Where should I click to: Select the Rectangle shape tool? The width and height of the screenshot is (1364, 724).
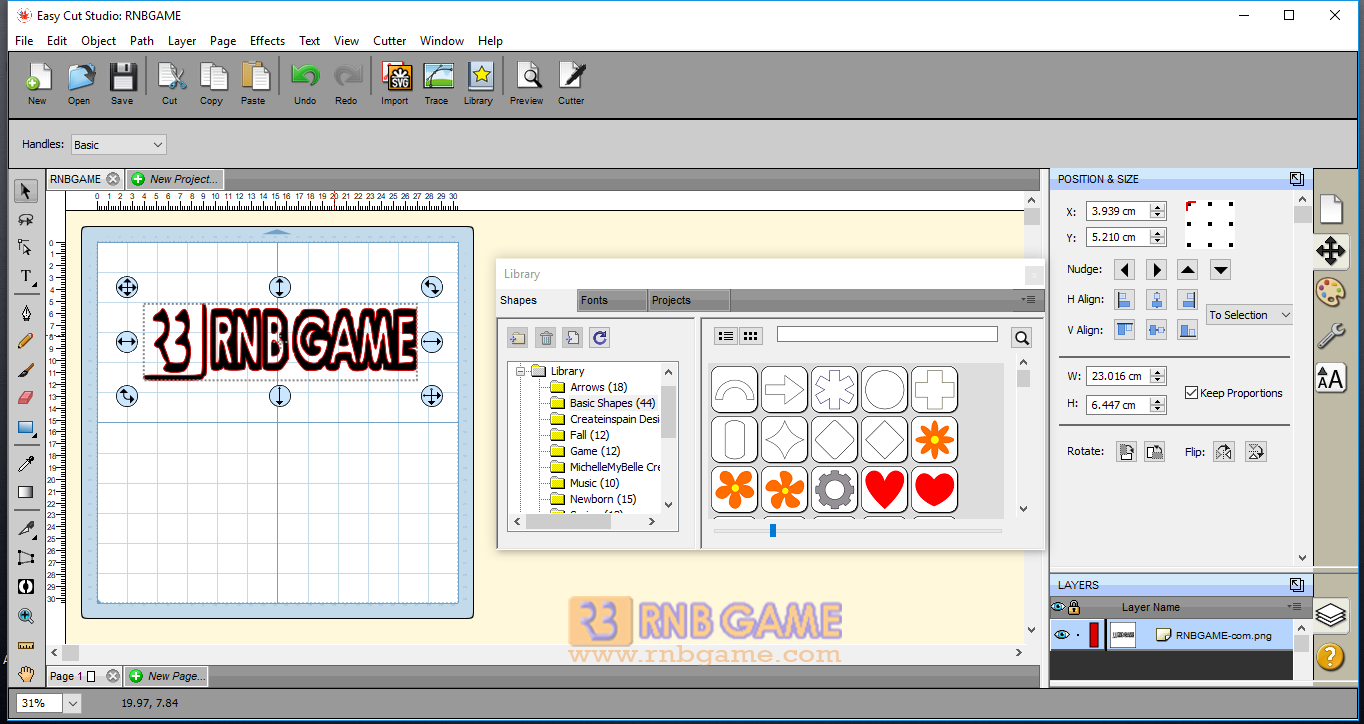point(26,427)
